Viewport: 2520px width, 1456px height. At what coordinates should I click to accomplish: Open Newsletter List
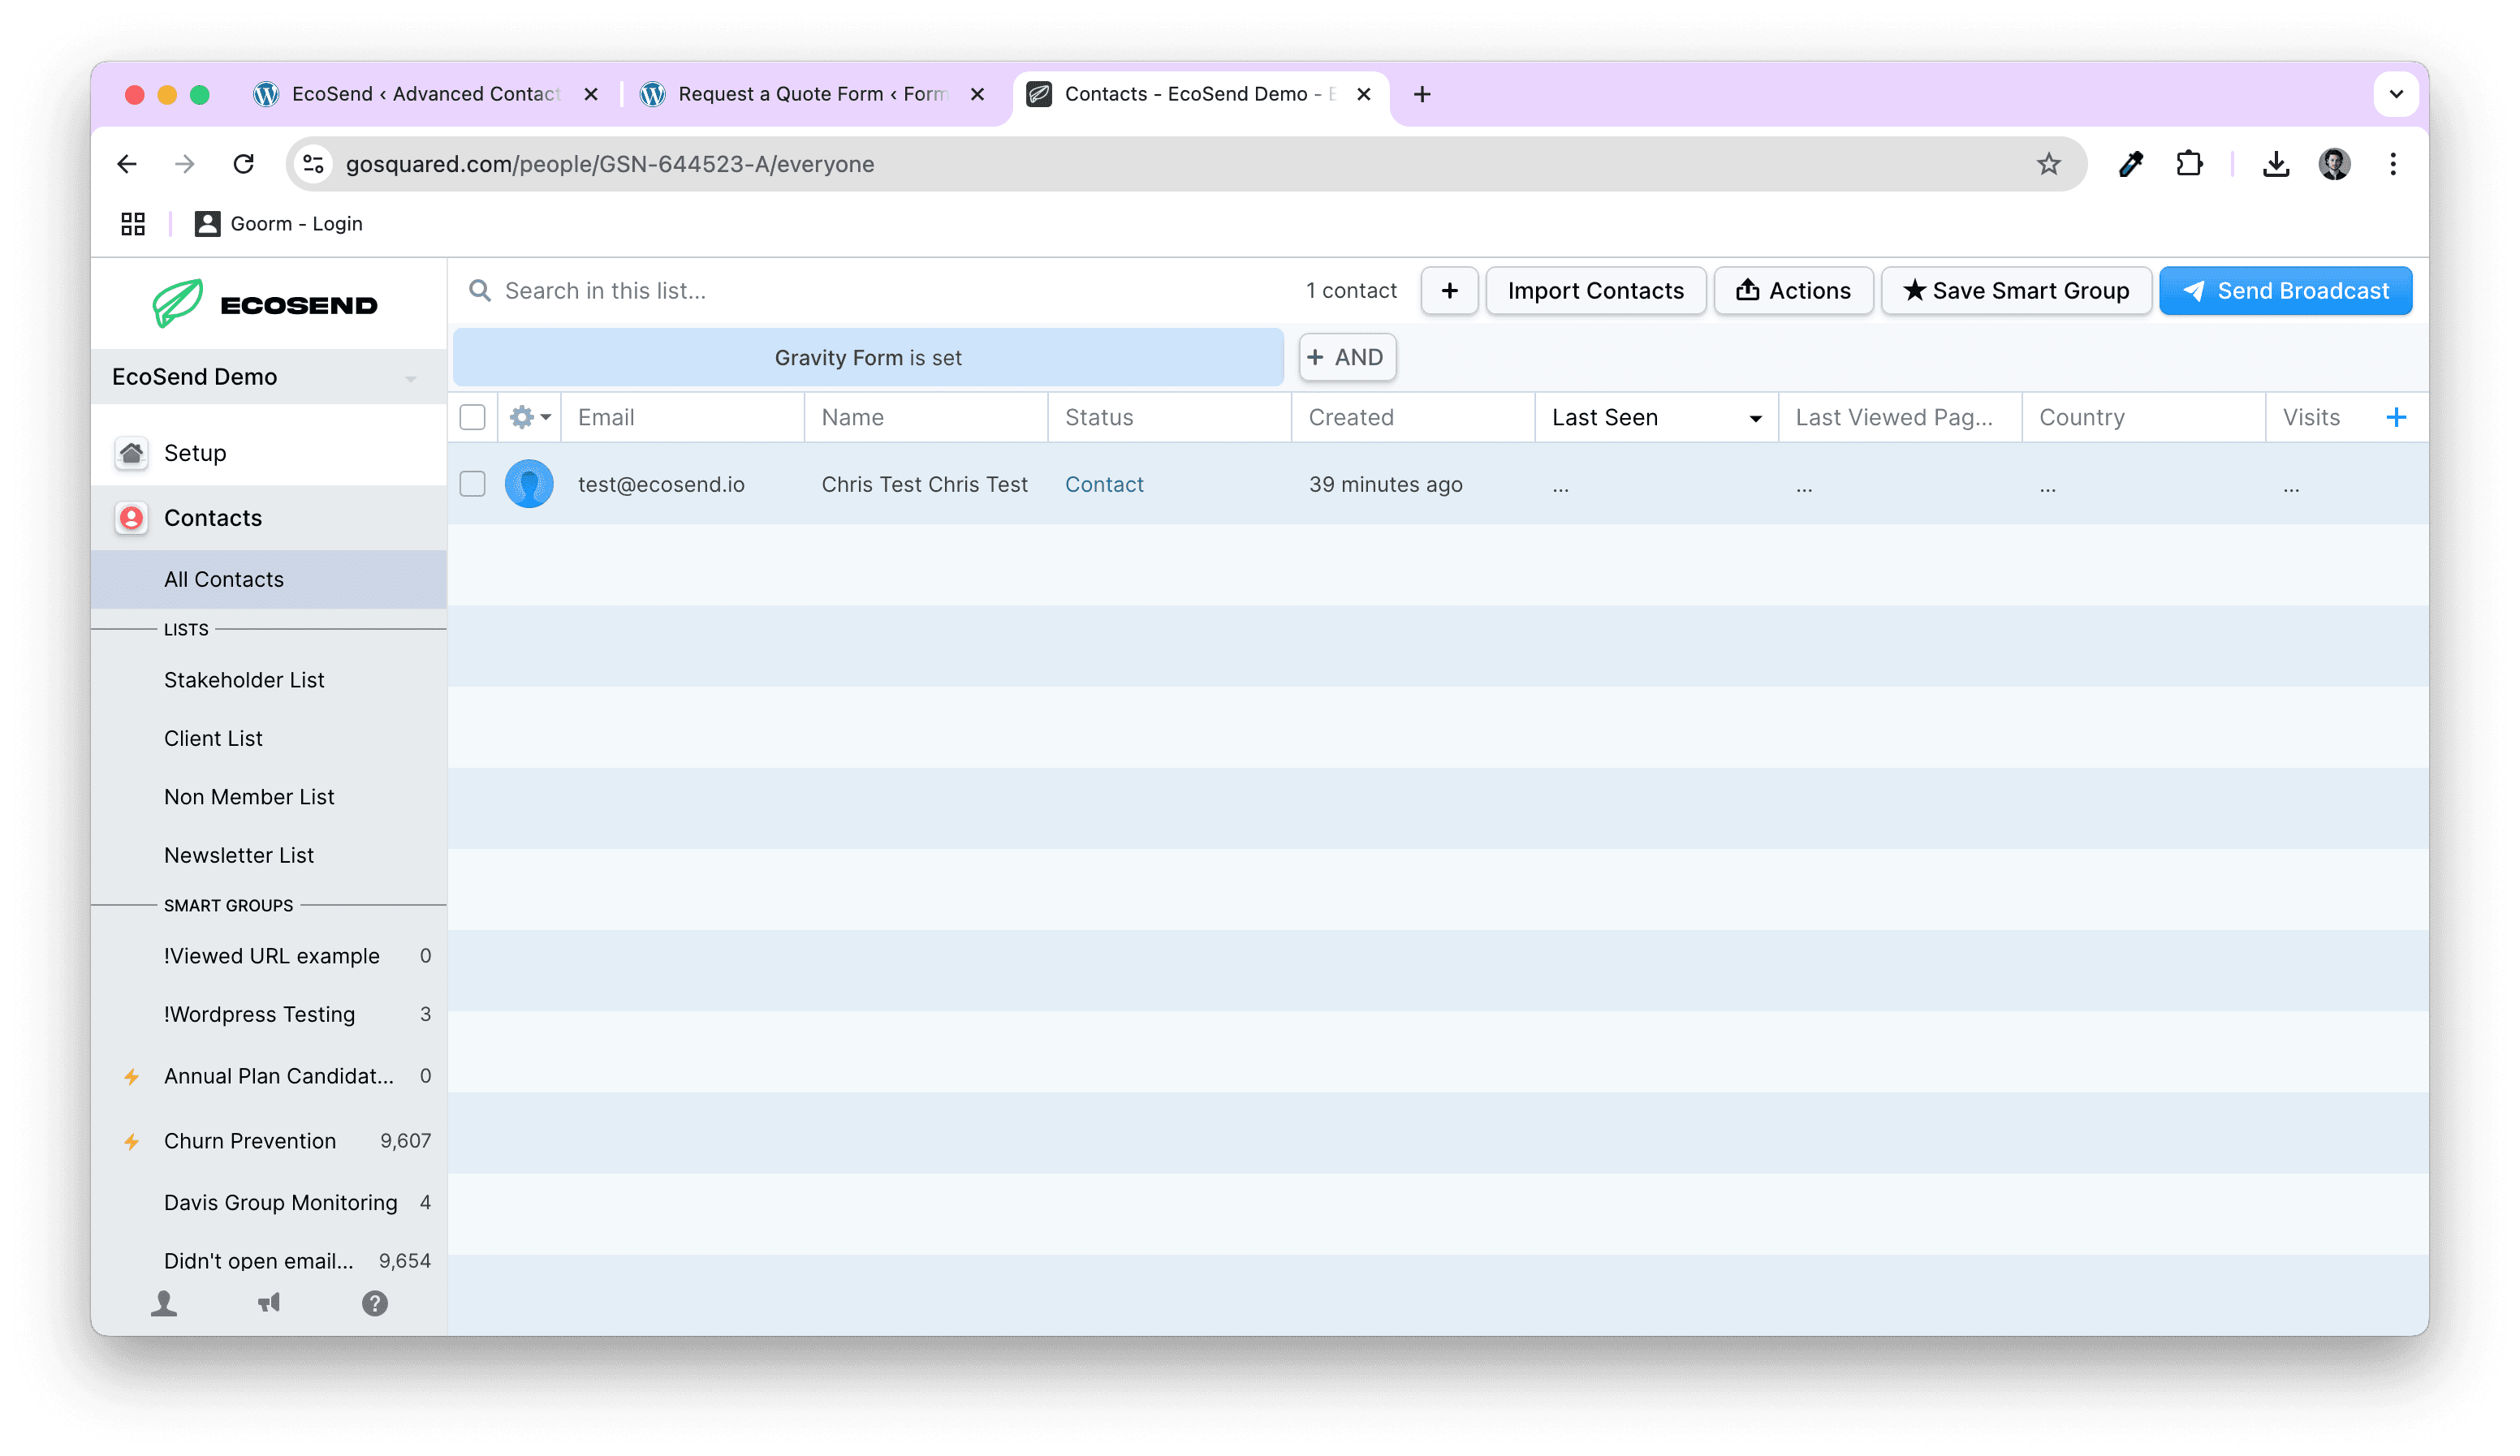[239, 855]
